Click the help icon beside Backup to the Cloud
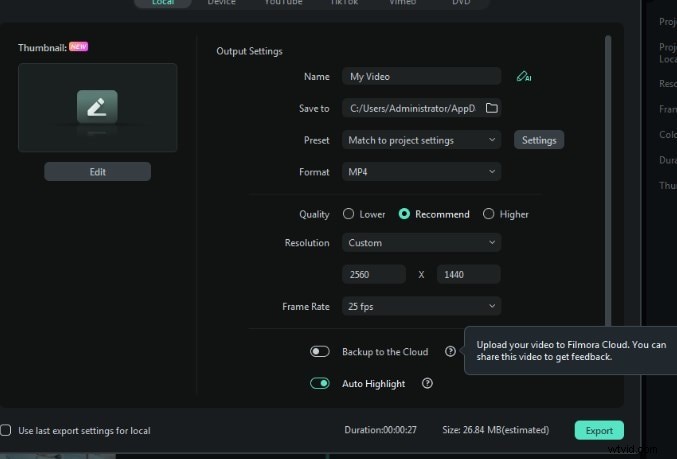 coord(450,352)
